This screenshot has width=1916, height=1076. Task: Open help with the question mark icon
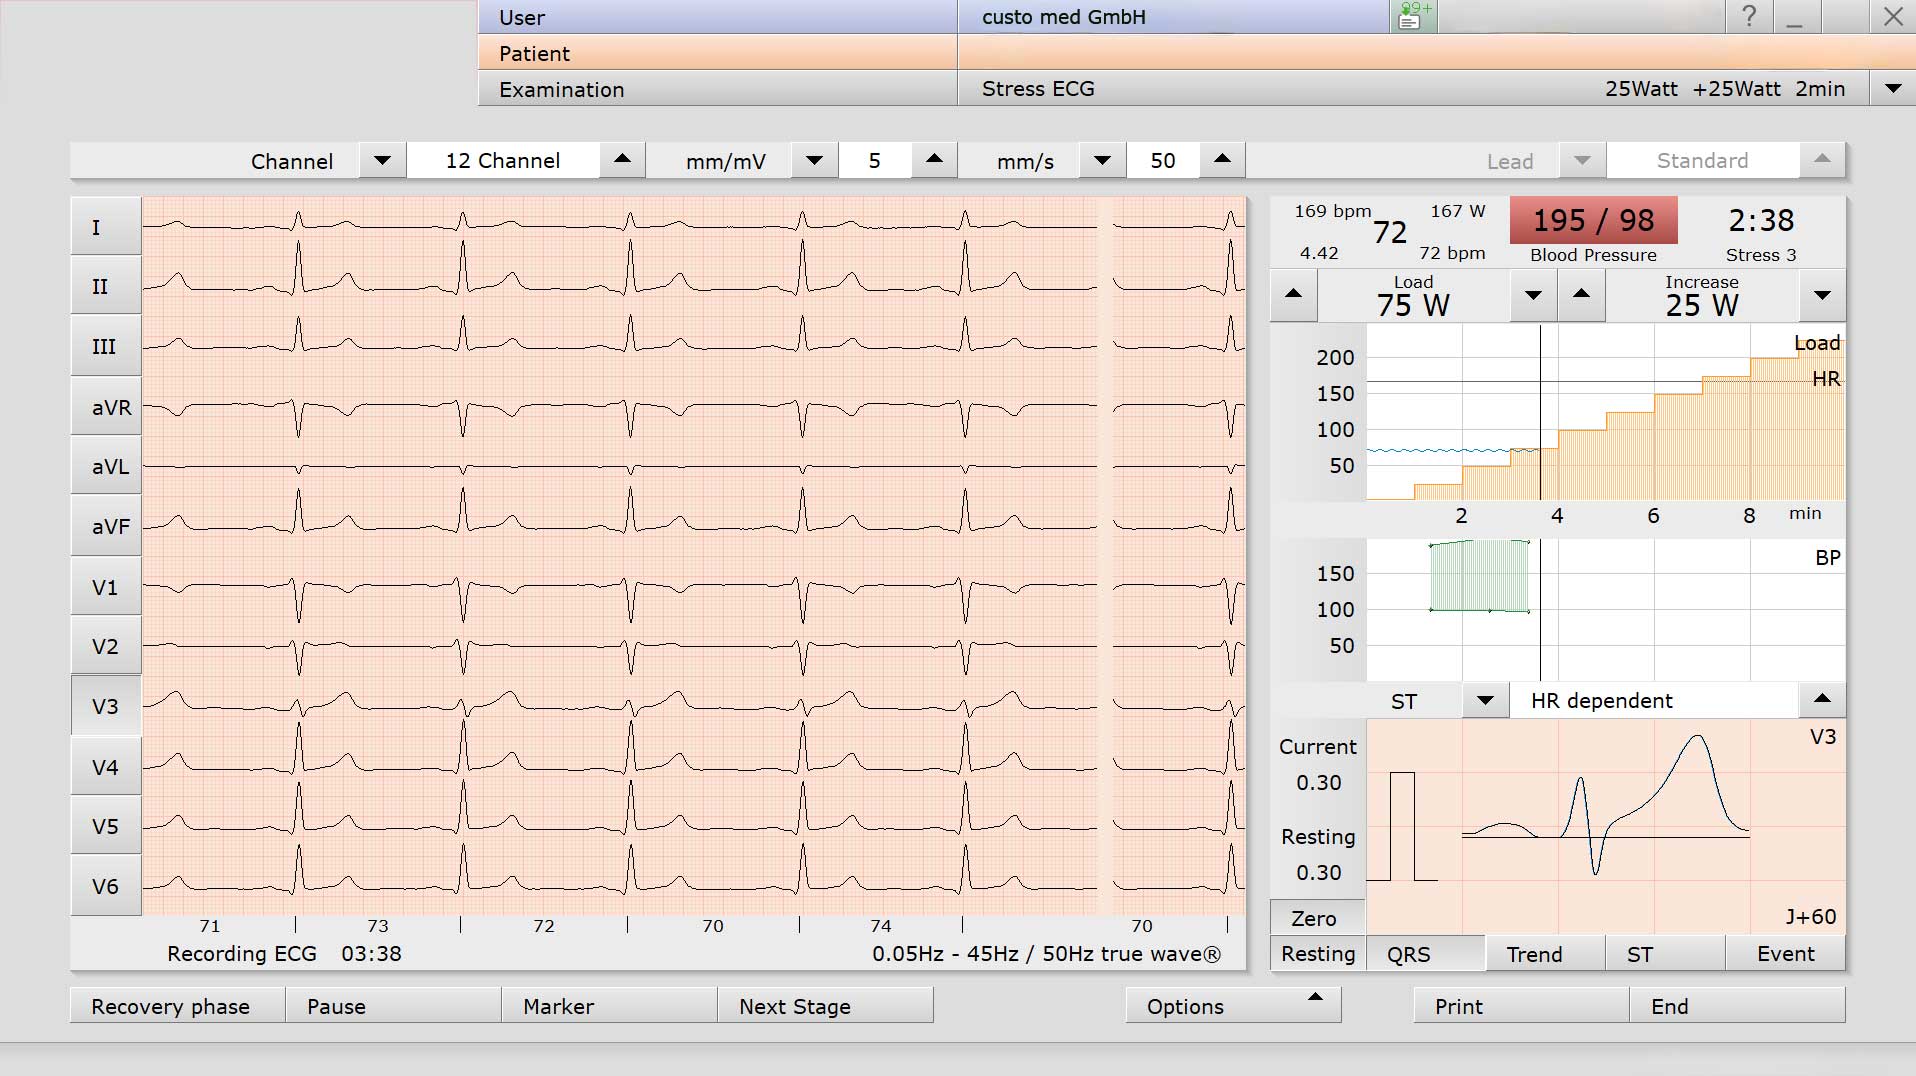(1749, 16)
